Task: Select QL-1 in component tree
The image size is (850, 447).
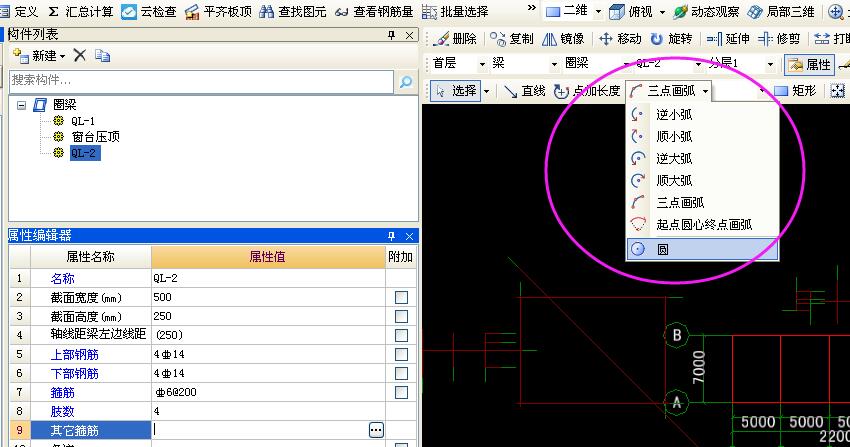Action: (x=83, y=121)
